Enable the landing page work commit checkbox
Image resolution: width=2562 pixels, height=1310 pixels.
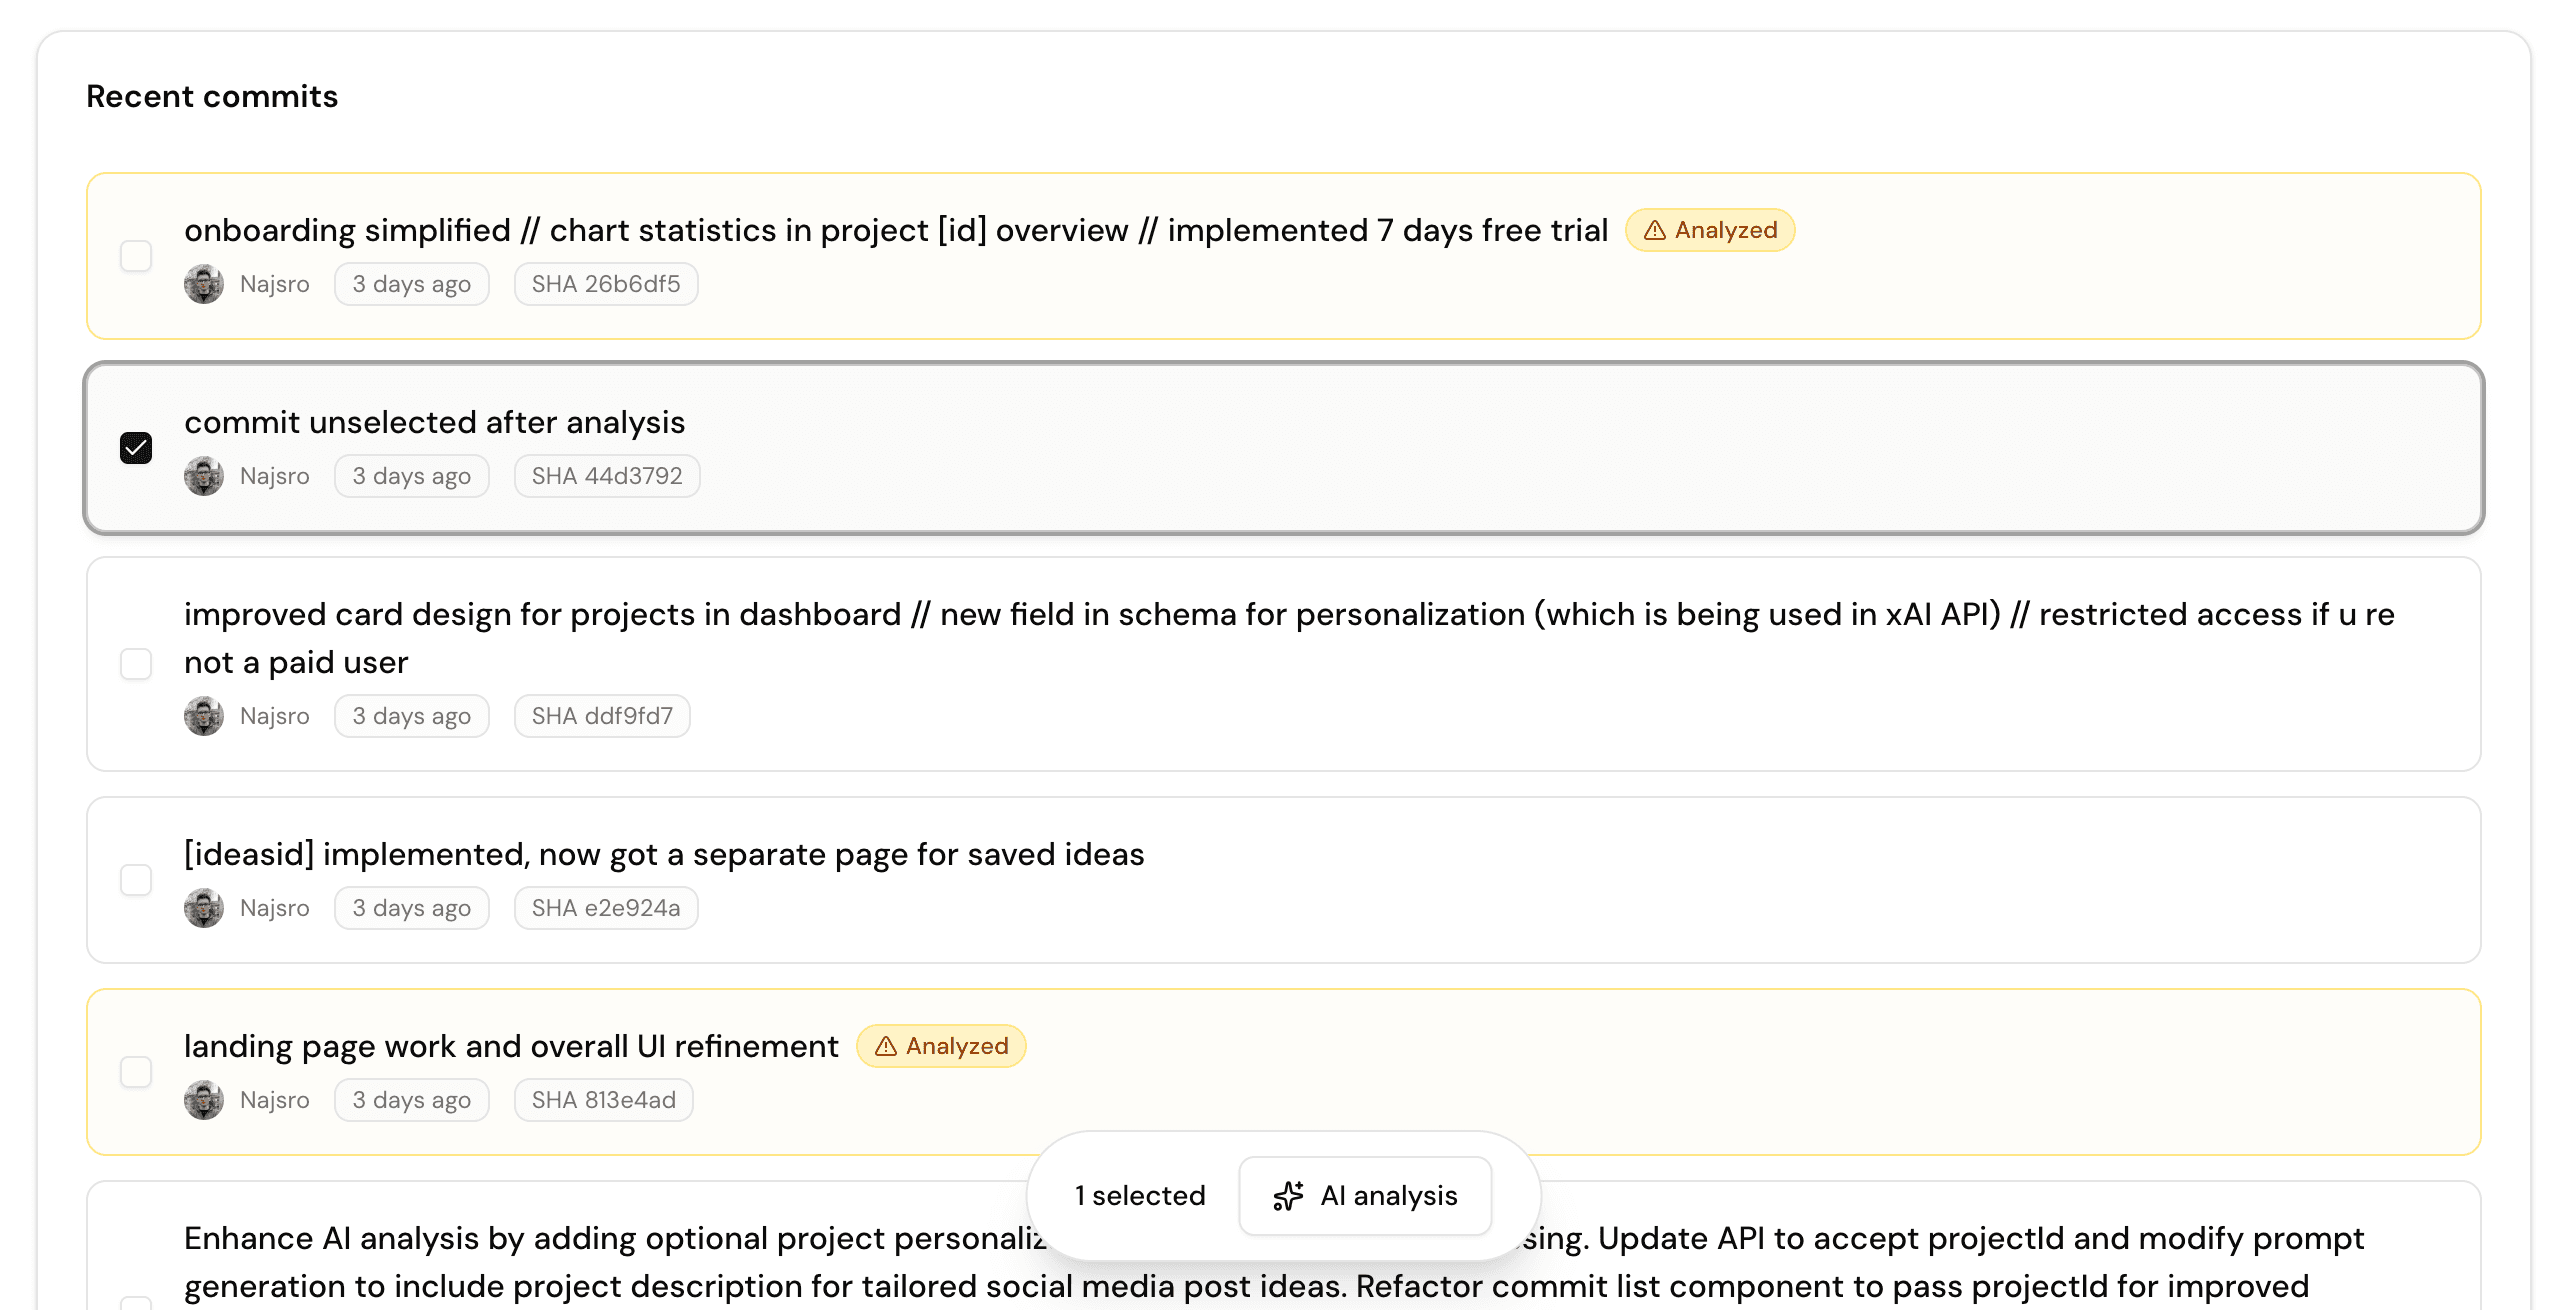[x=136, y=1072]
